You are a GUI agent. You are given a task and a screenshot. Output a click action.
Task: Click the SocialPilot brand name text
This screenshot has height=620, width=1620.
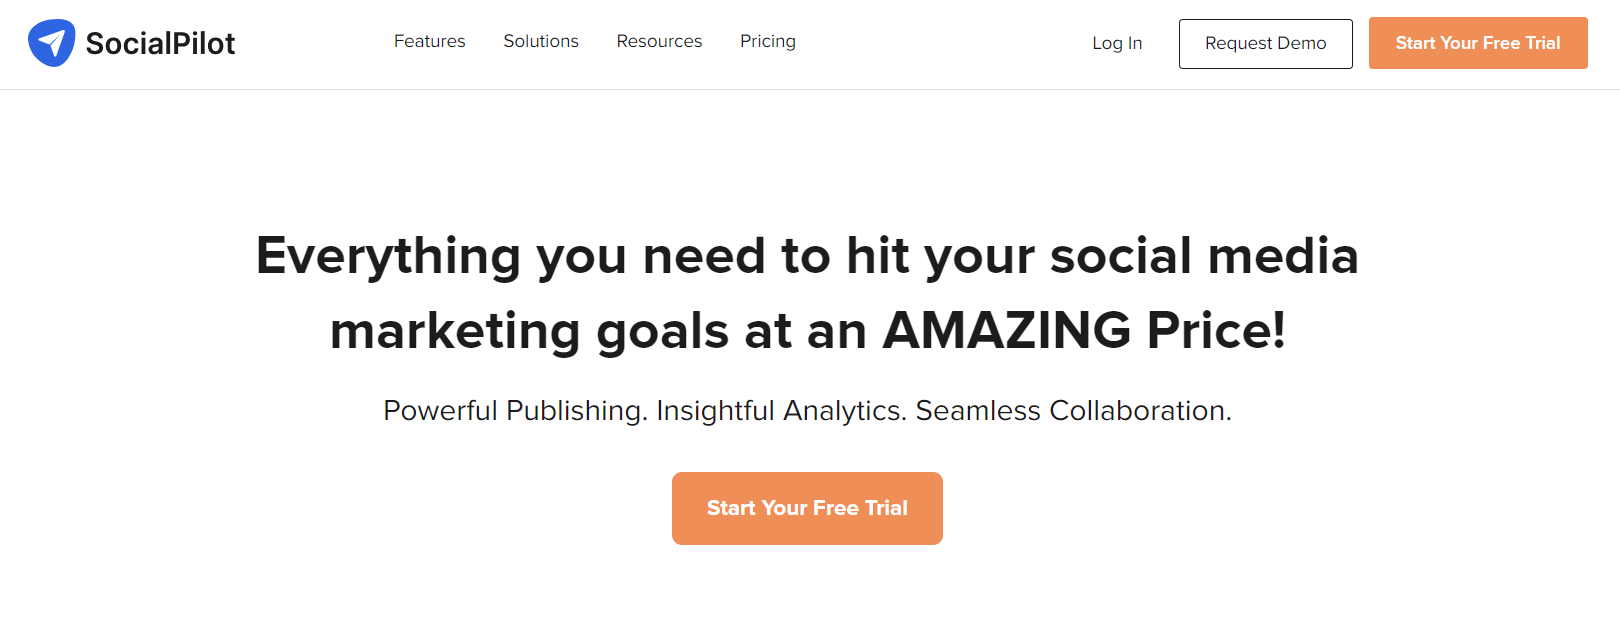click(x=160, y=43)
